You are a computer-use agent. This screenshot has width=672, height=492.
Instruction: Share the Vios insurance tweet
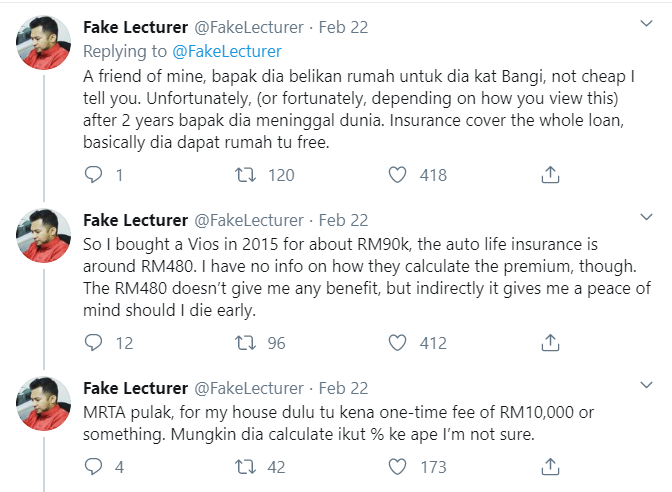(549, 343)
